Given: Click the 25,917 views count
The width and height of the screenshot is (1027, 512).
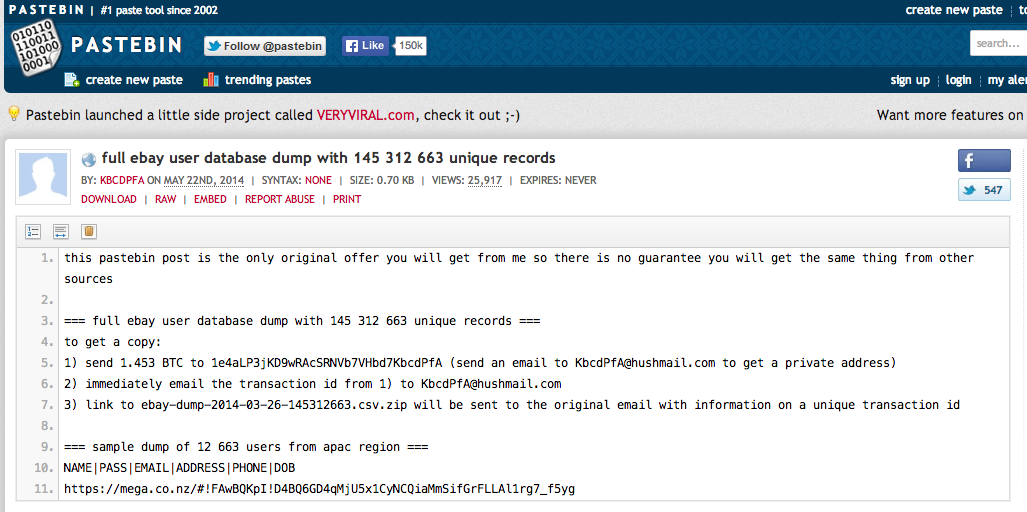Looking at the screenshot, I should click(485, 180).
